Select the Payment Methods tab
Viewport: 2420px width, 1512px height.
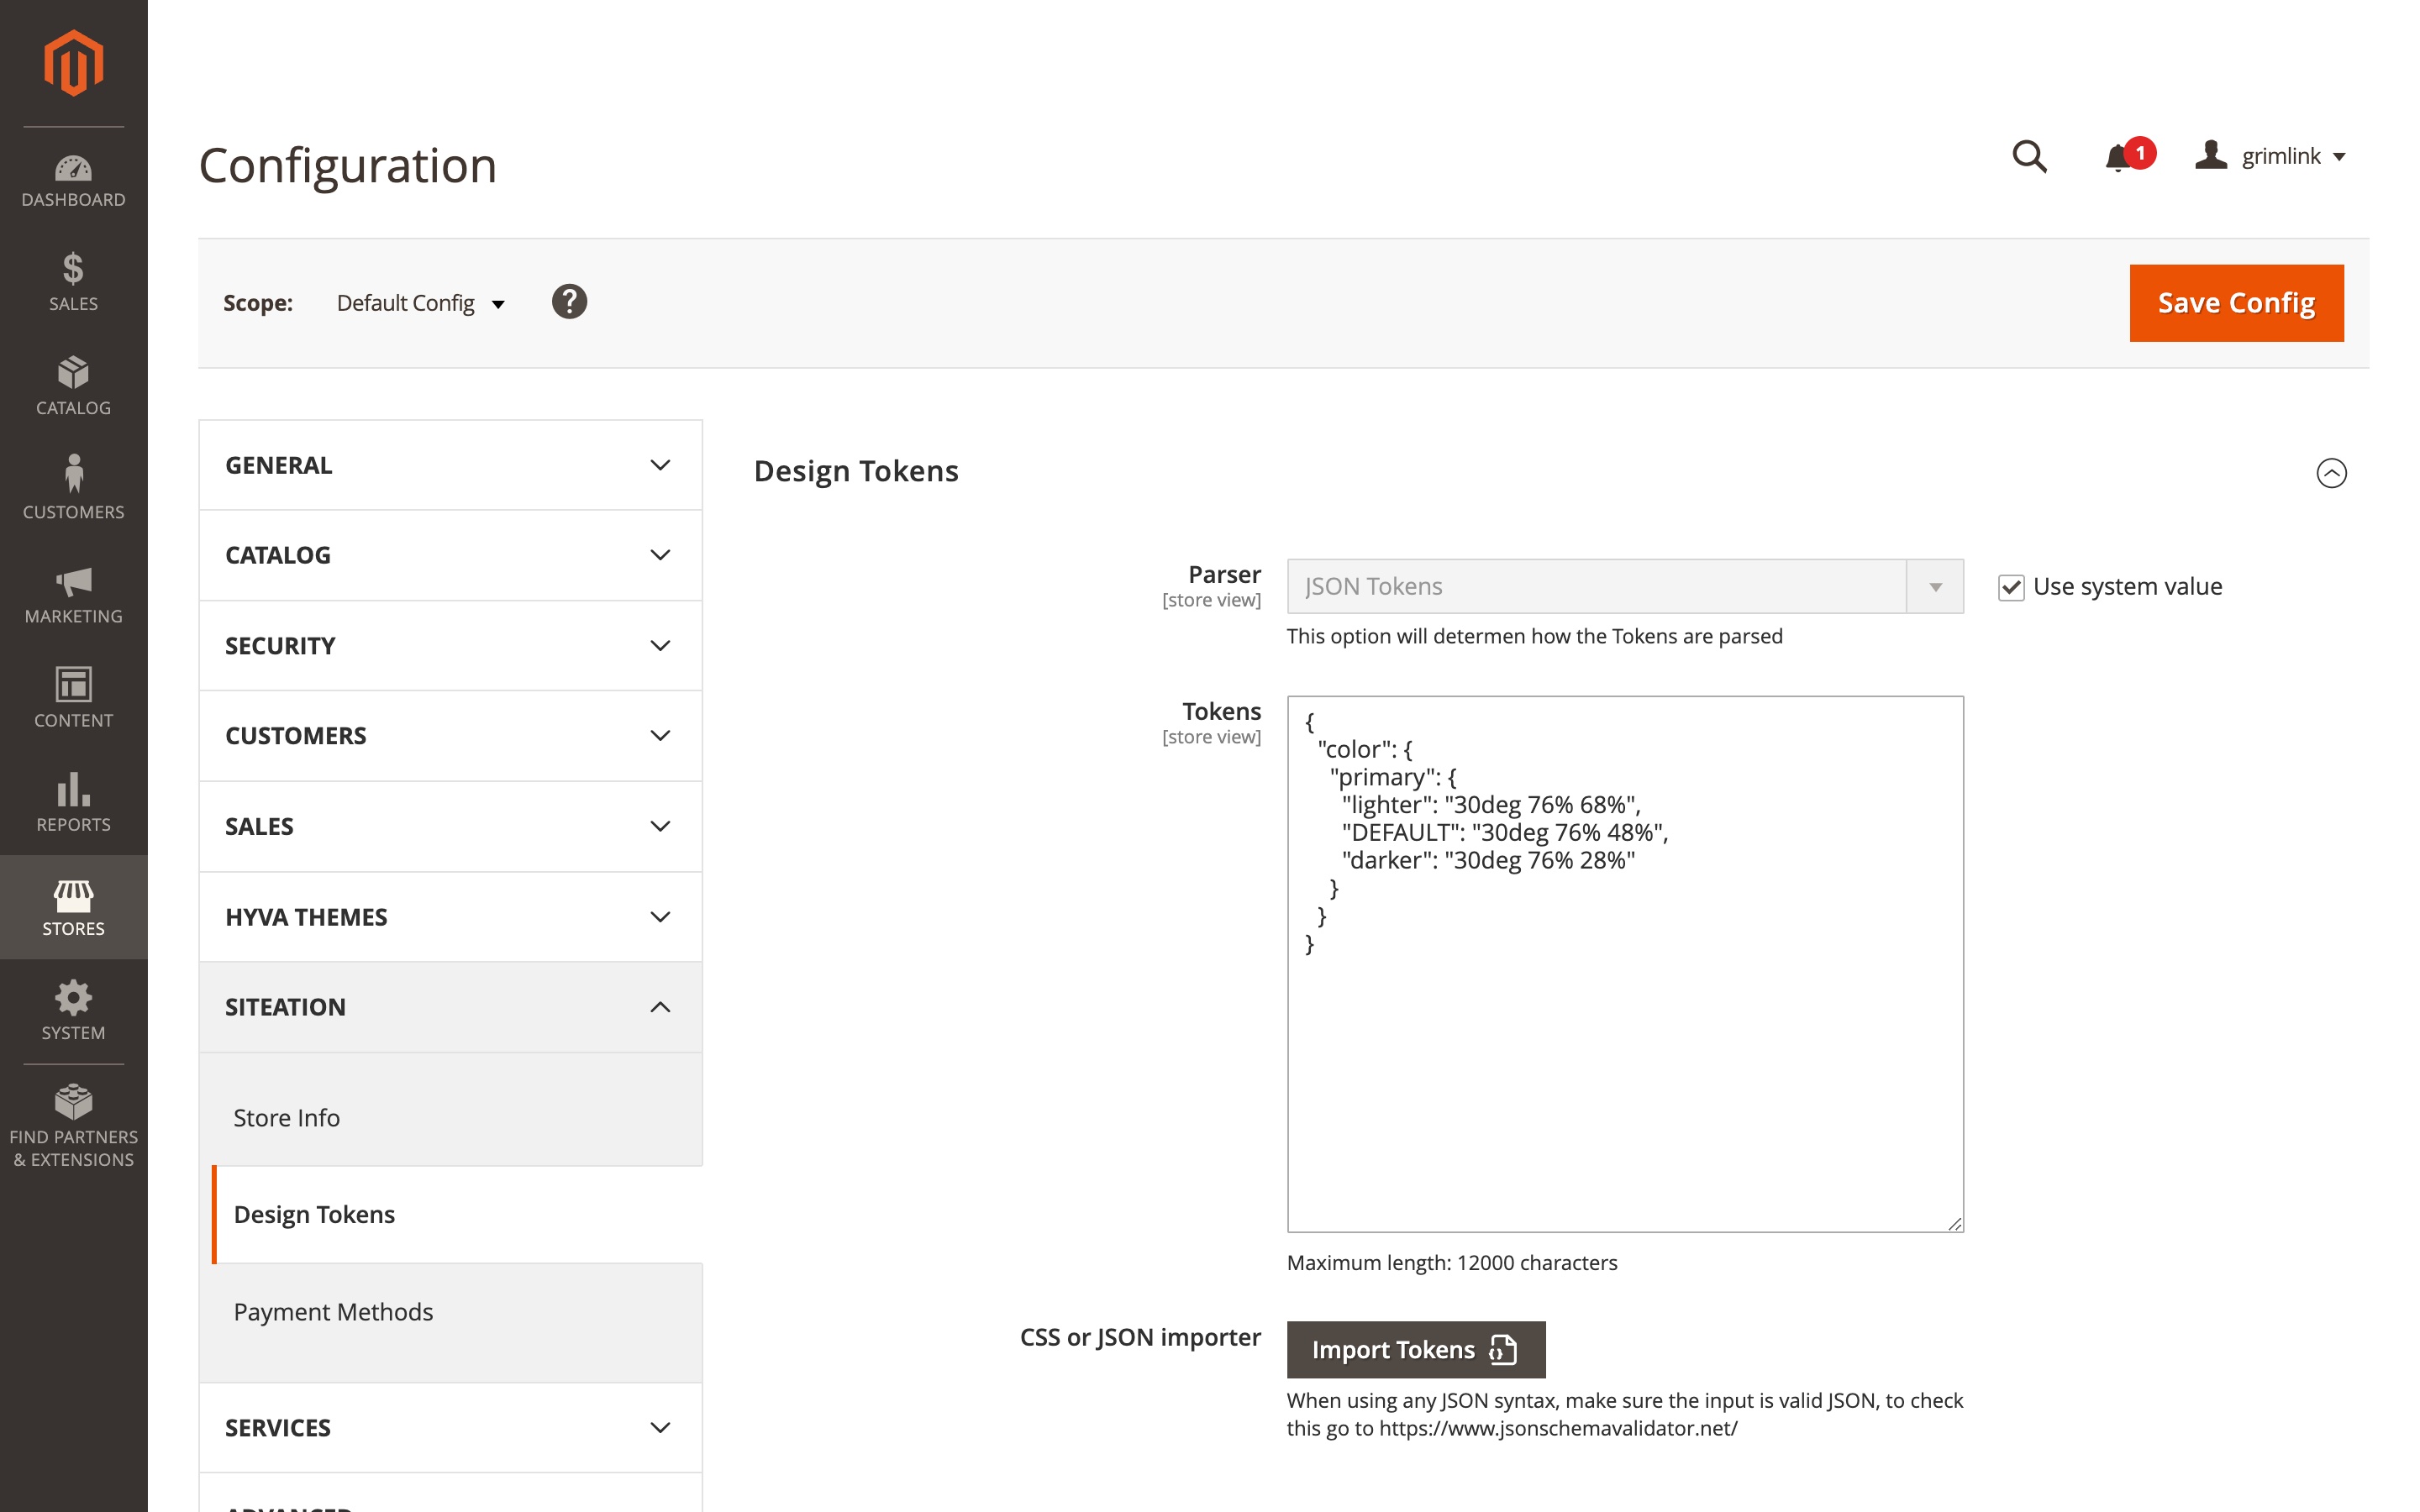[x=333, y=1312]
